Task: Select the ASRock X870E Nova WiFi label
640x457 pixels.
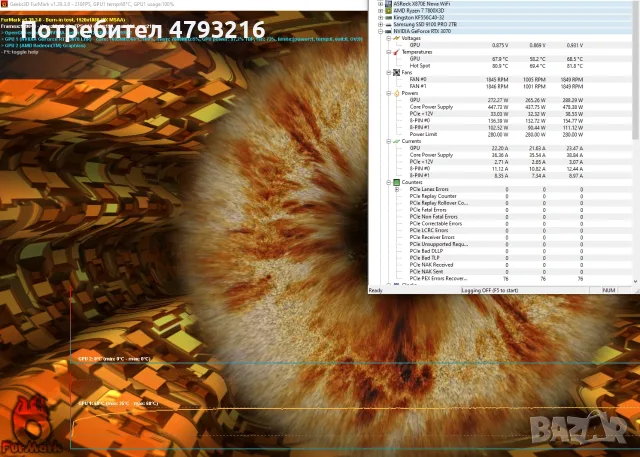Action: click(422, 4)
